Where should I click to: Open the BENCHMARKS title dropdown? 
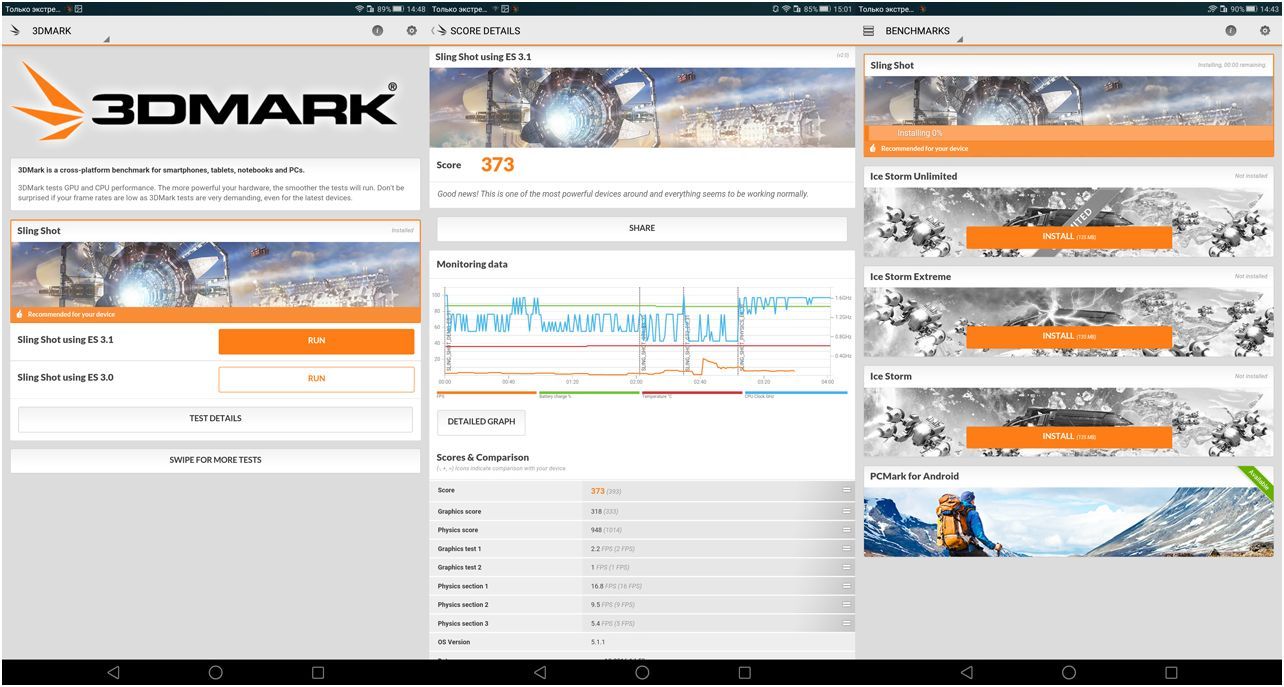click(920, 32)
